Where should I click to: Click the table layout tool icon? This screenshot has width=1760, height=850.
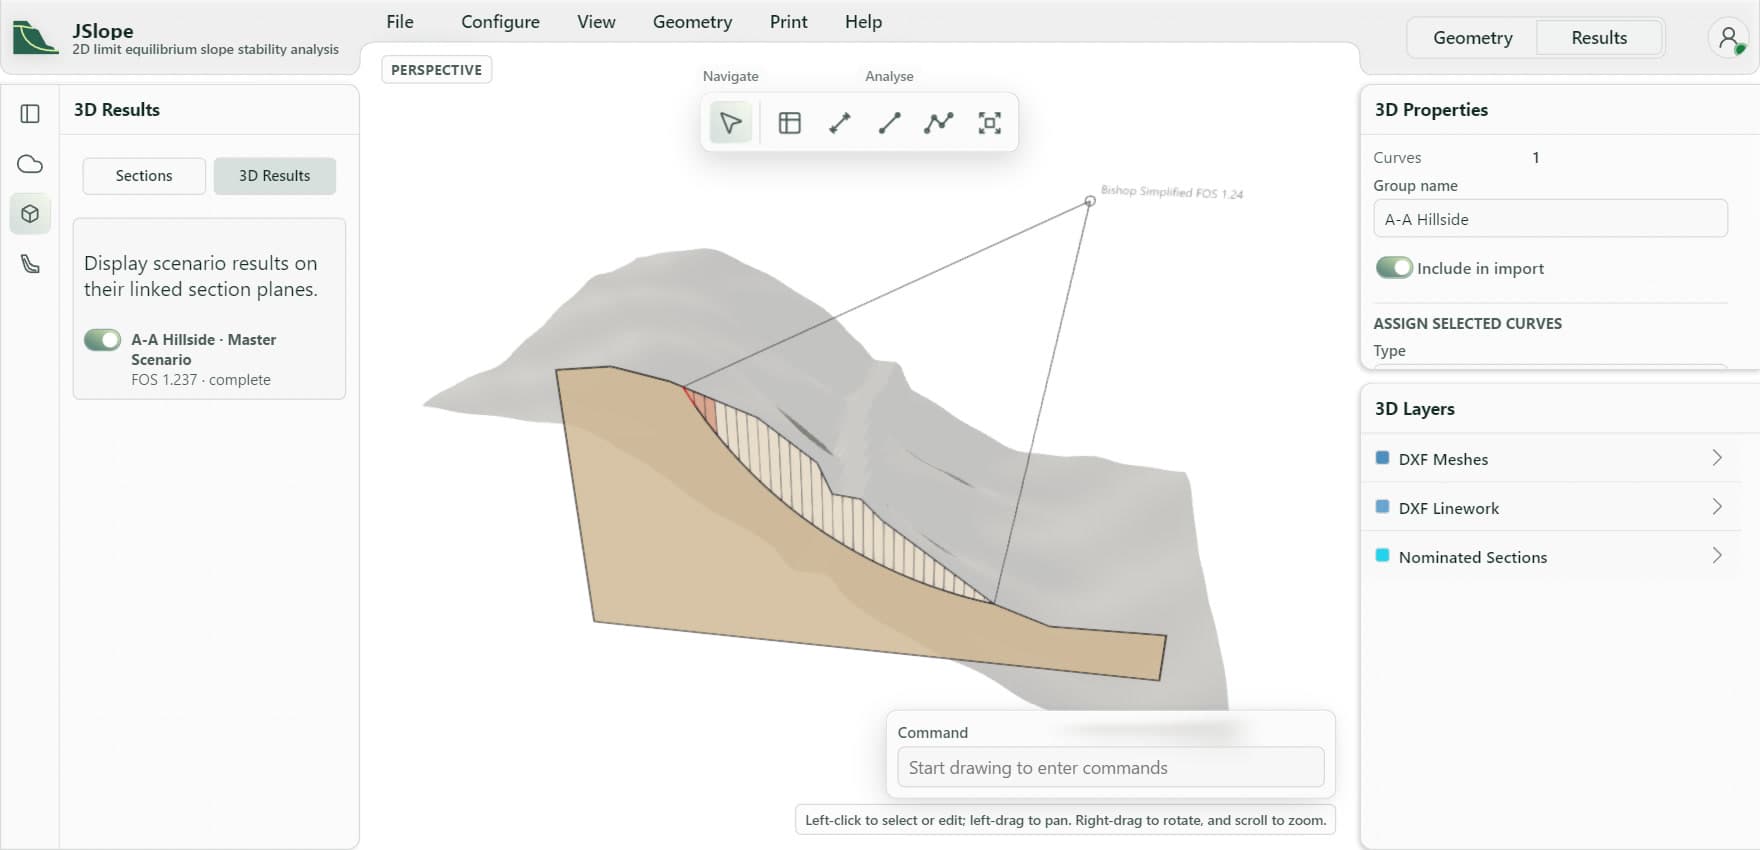point(790,123)
